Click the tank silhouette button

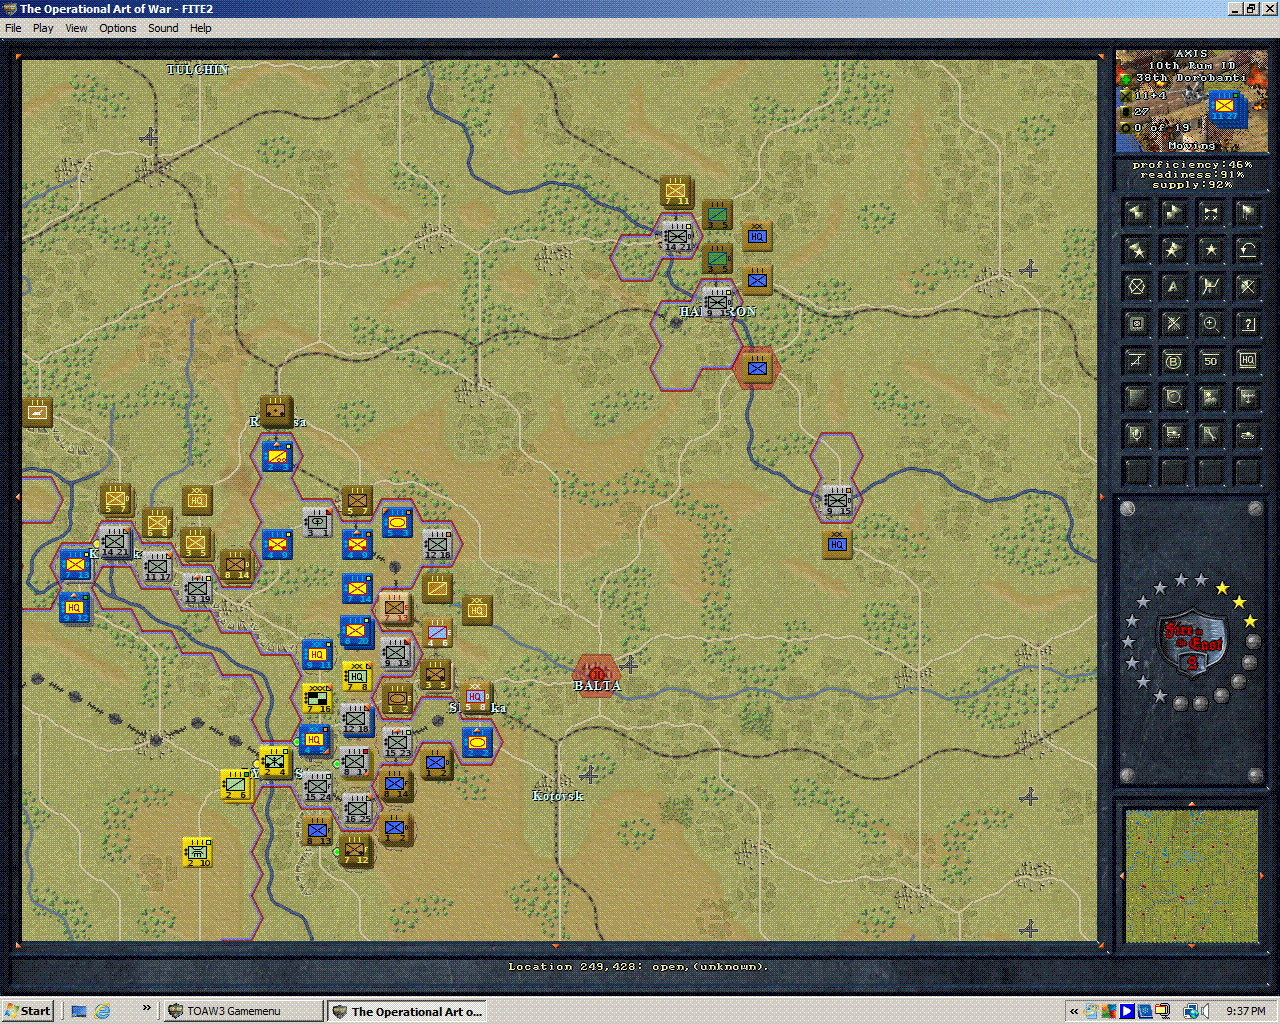tap(1247, 435)
